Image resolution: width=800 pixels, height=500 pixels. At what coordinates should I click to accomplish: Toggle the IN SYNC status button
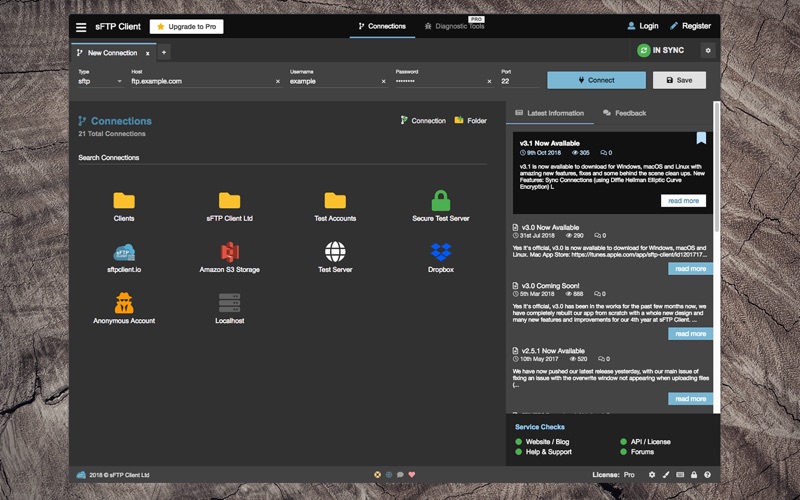point(662,51)
